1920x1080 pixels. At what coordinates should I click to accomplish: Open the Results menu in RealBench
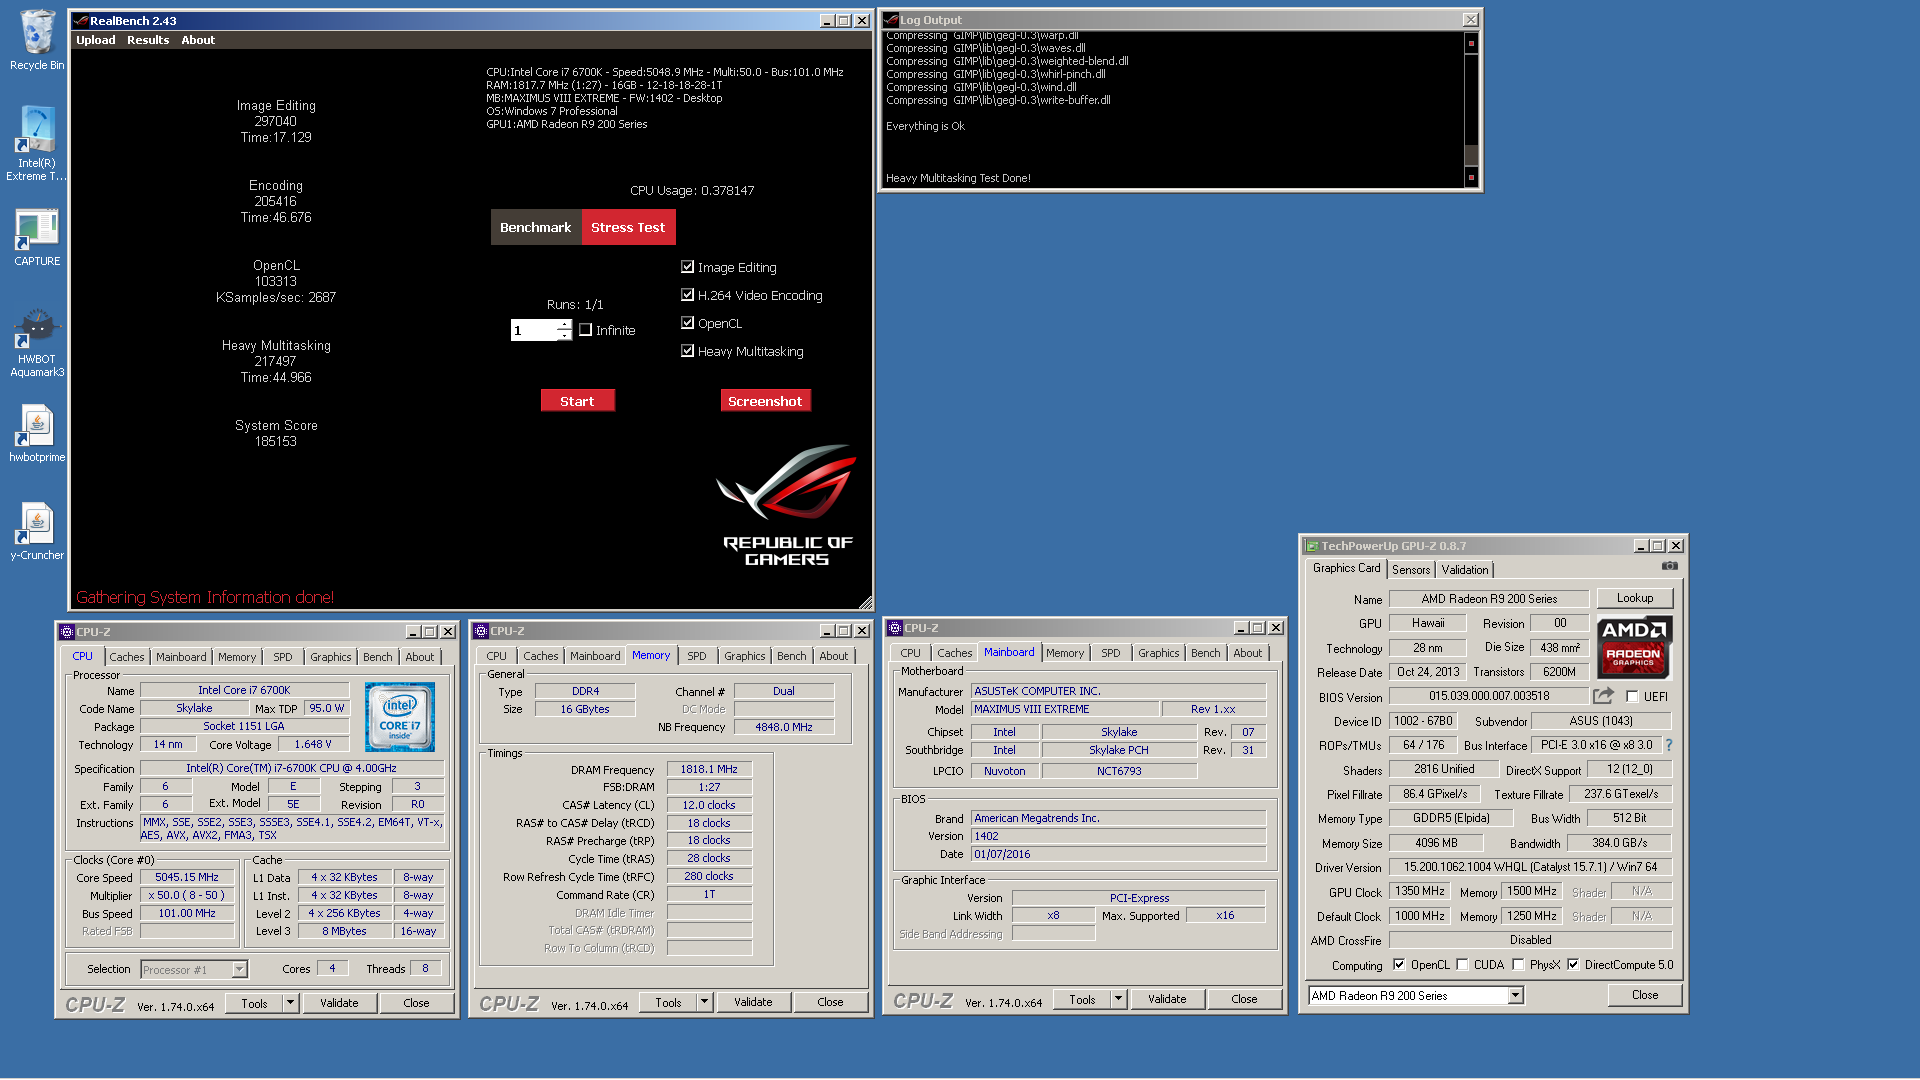(148, 40)
